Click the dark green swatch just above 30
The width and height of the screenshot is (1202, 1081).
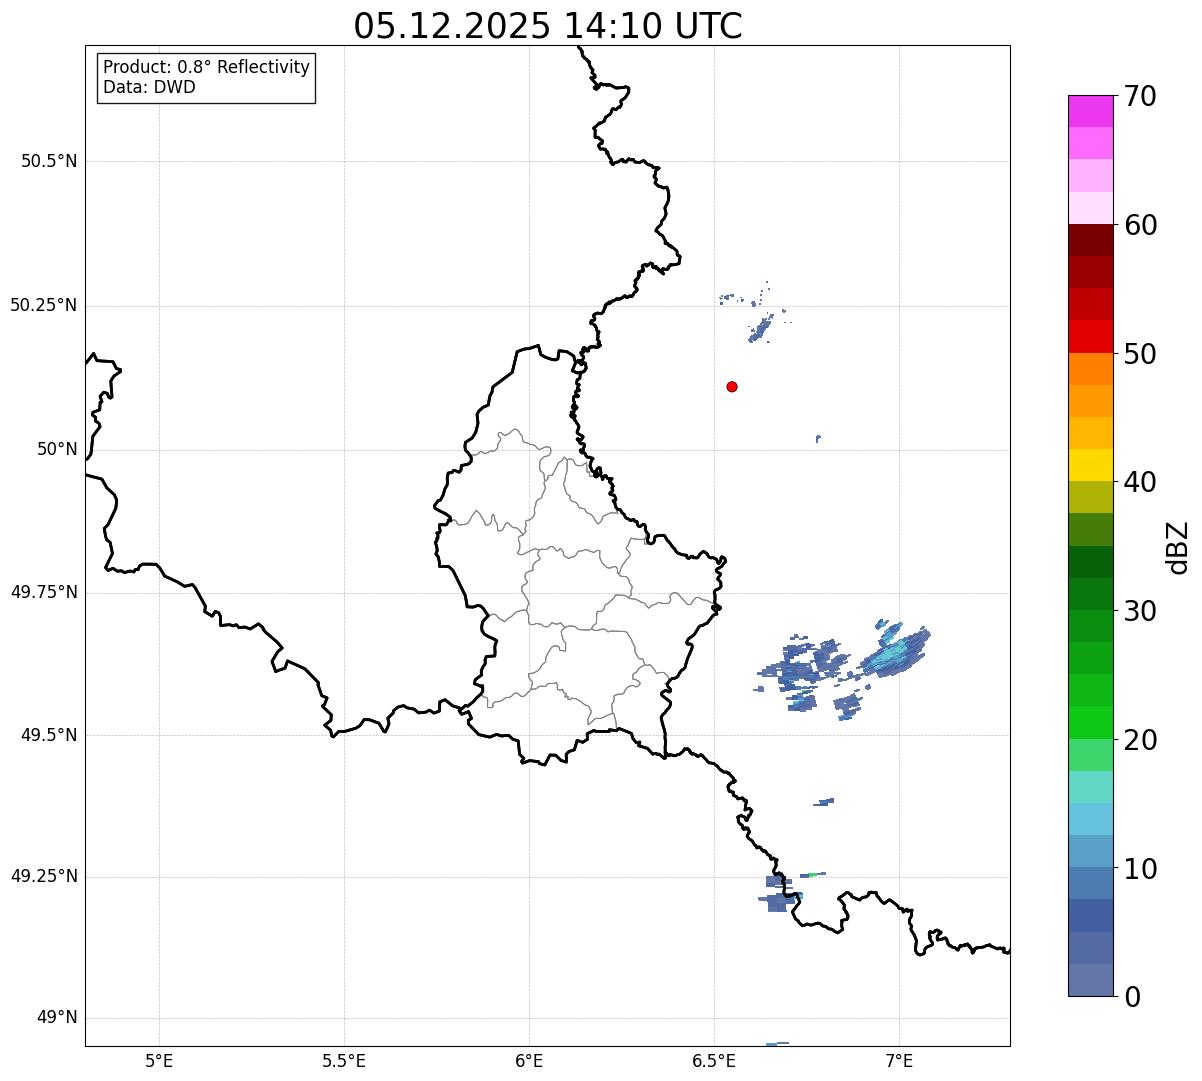pos(1091,594)
